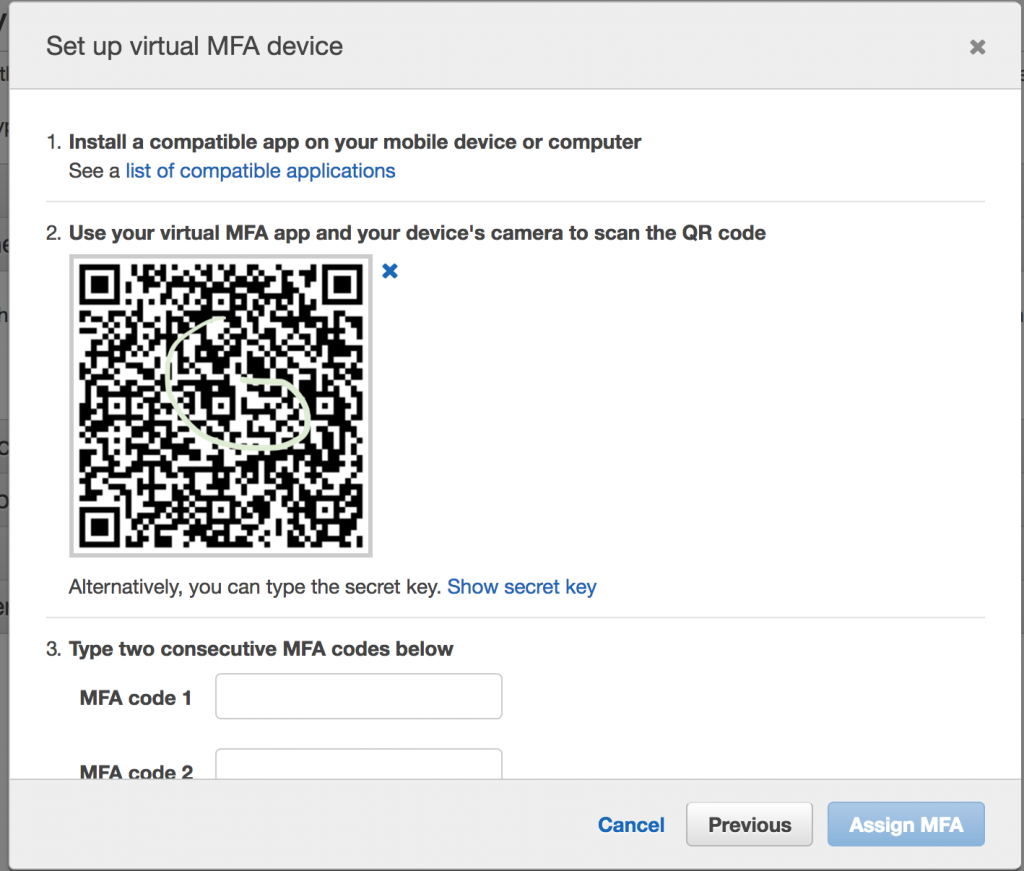The image size is (1024, 871).
Task: Hide the QR code with the blue X
Action: pos(390,271)
